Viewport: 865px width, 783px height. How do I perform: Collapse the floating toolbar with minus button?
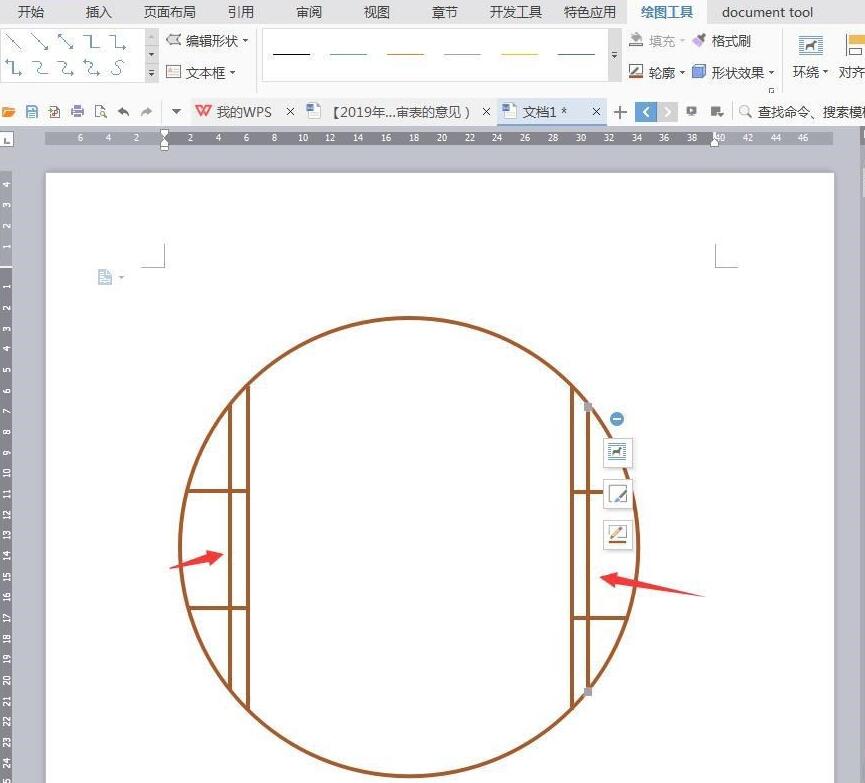pyautogui.click(x=617, y=419)
